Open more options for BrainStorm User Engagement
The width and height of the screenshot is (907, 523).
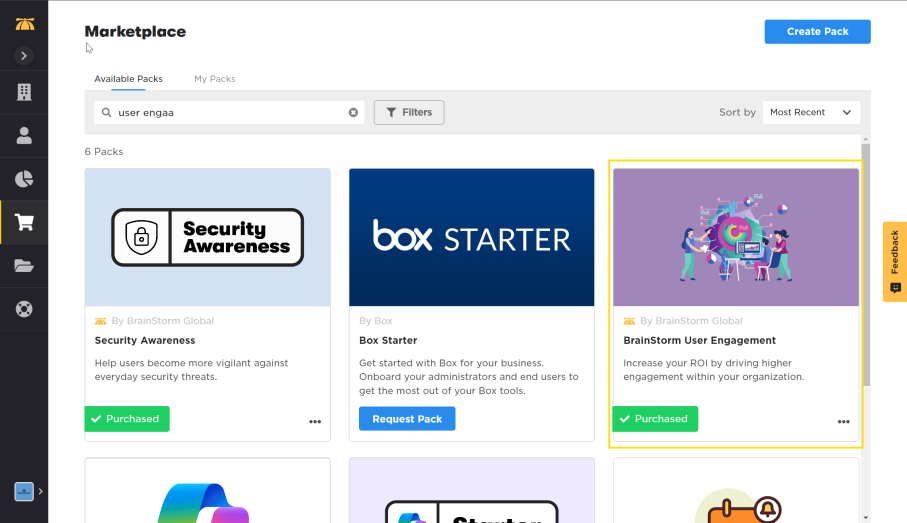844,422
